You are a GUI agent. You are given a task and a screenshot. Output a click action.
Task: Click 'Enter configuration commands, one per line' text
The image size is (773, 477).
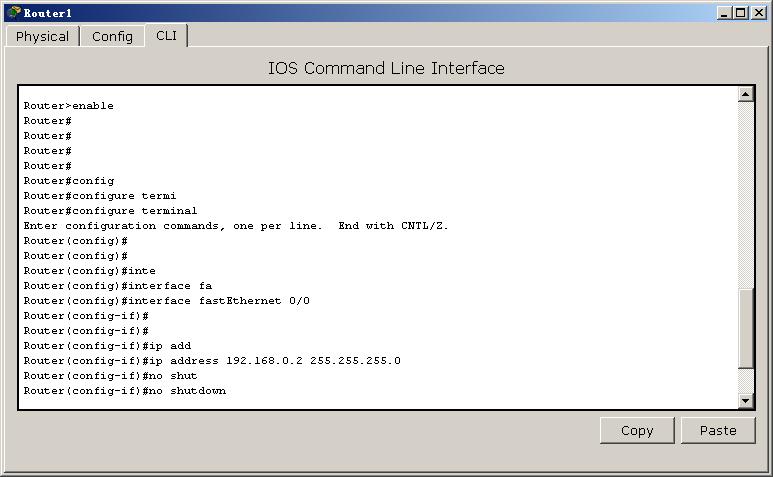[x=173, y=226]
